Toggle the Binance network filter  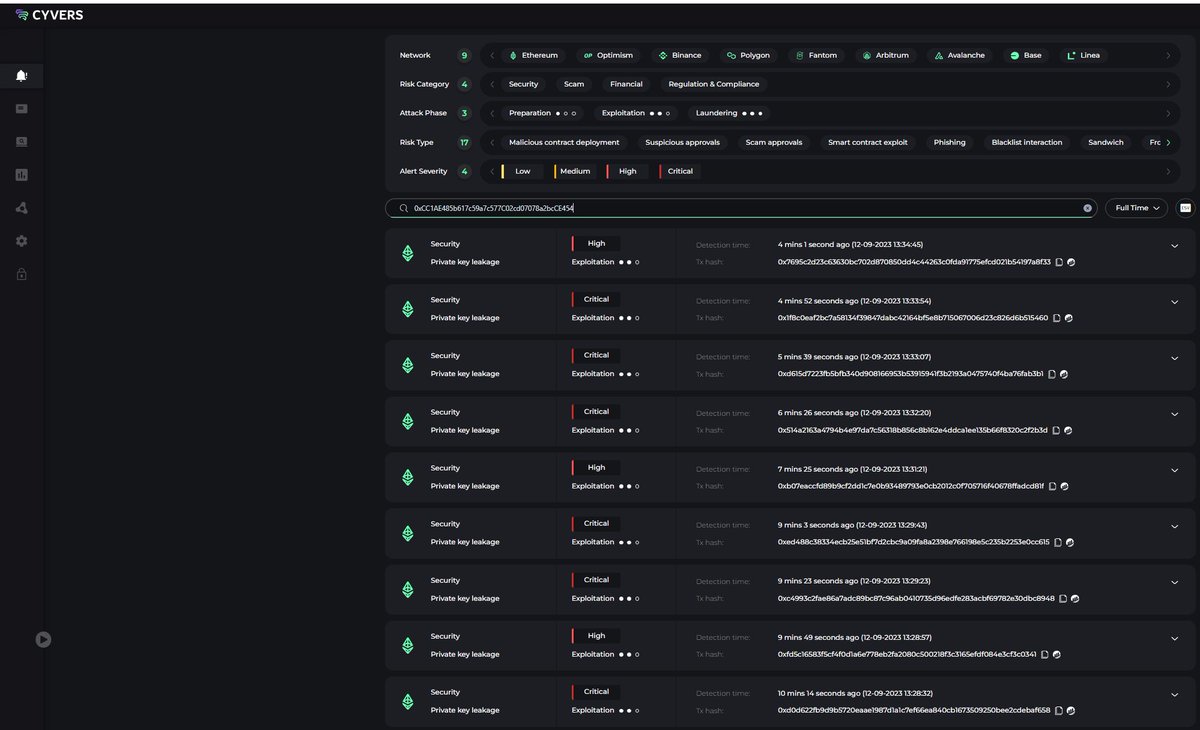pos(679,55)
